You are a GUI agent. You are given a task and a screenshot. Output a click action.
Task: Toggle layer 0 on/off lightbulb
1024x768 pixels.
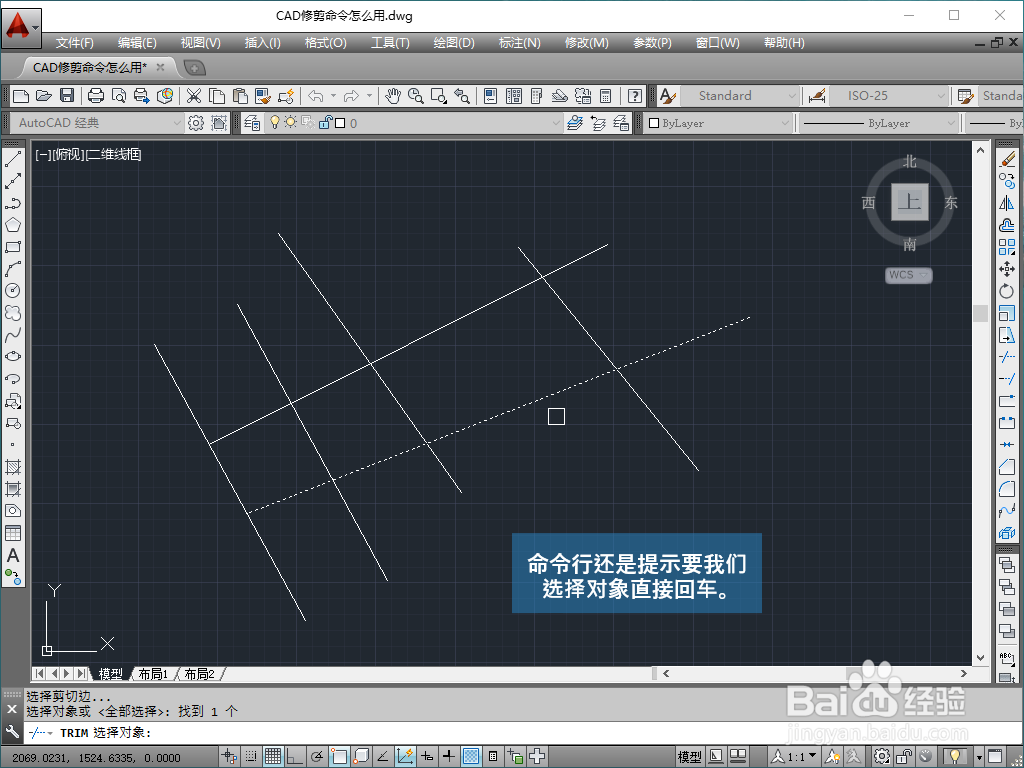click(275, 122)
